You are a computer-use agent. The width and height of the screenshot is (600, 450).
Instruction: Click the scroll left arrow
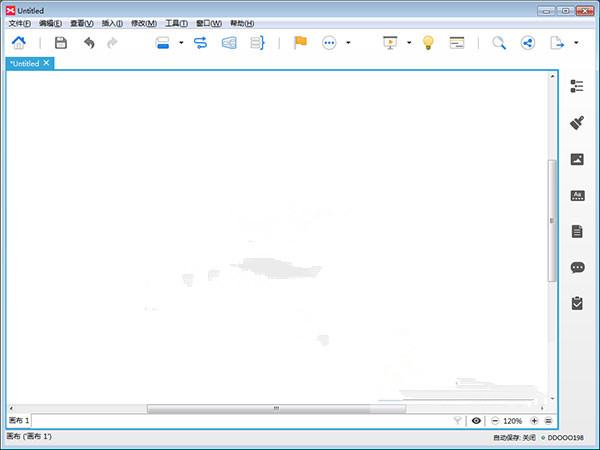(11, 409)
